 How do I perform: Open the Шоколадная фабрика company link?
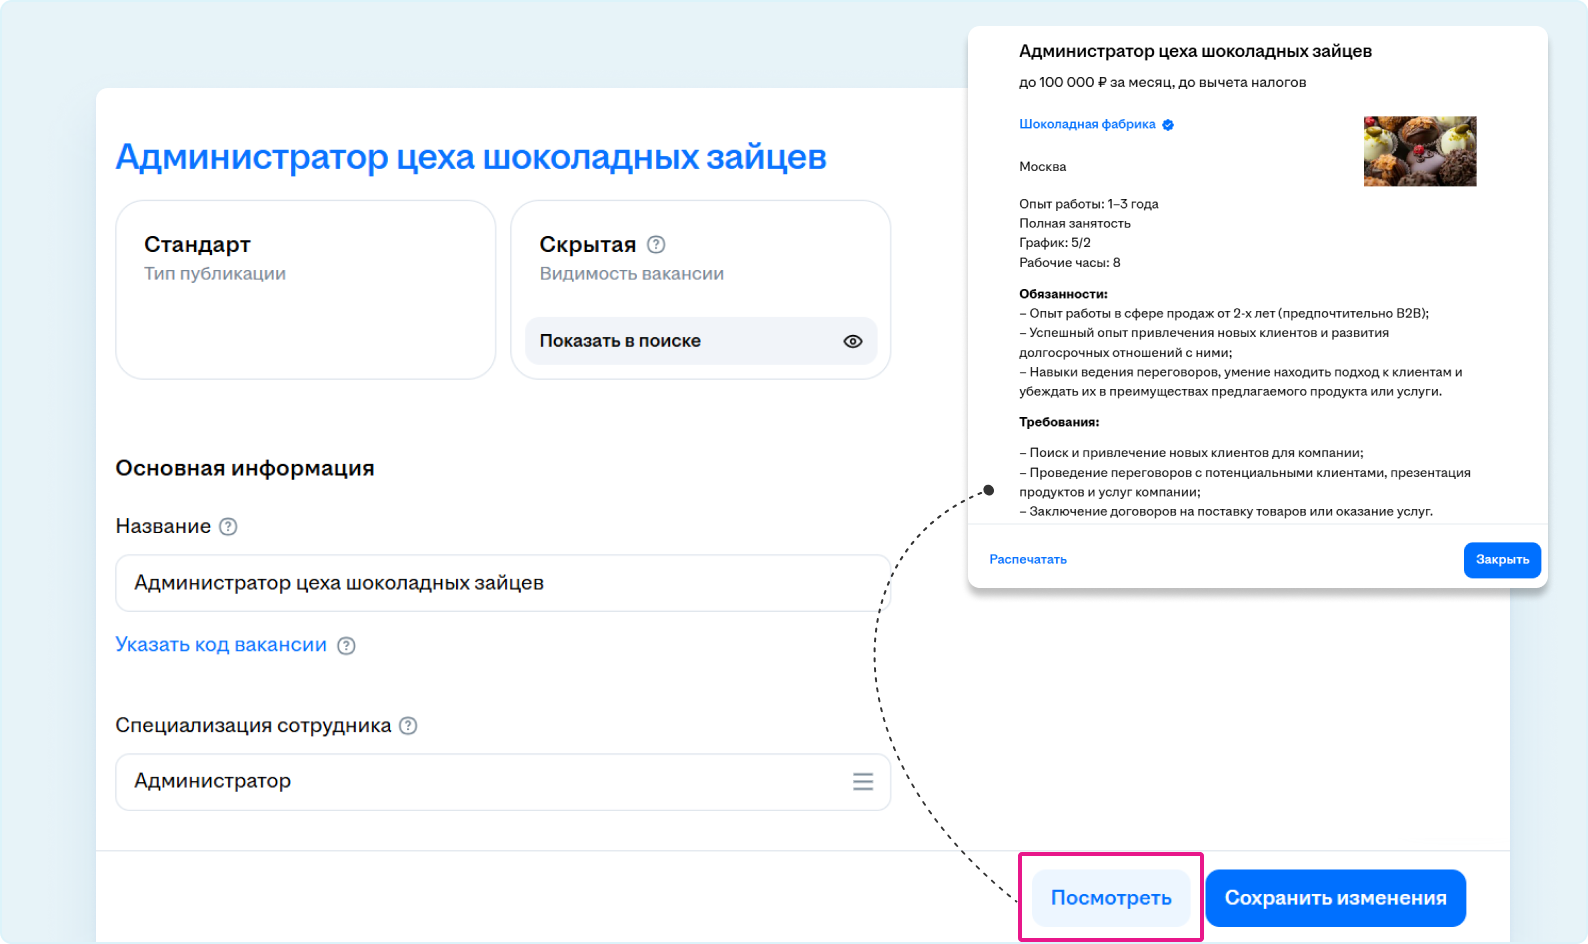[x=1086, y=125]
